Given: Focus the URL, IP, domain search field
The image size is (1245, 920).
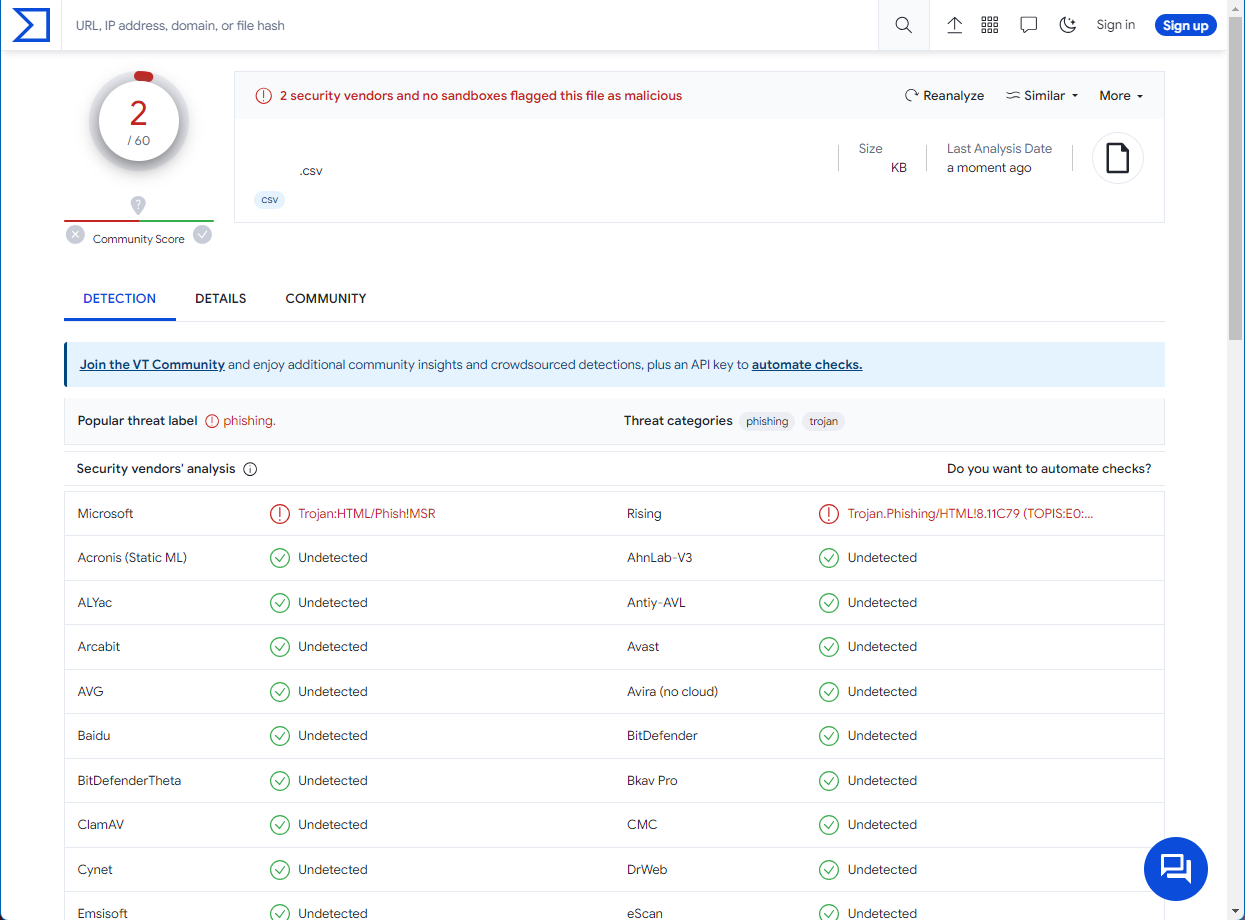Looking at the screenshot, I should pos(470,25).
